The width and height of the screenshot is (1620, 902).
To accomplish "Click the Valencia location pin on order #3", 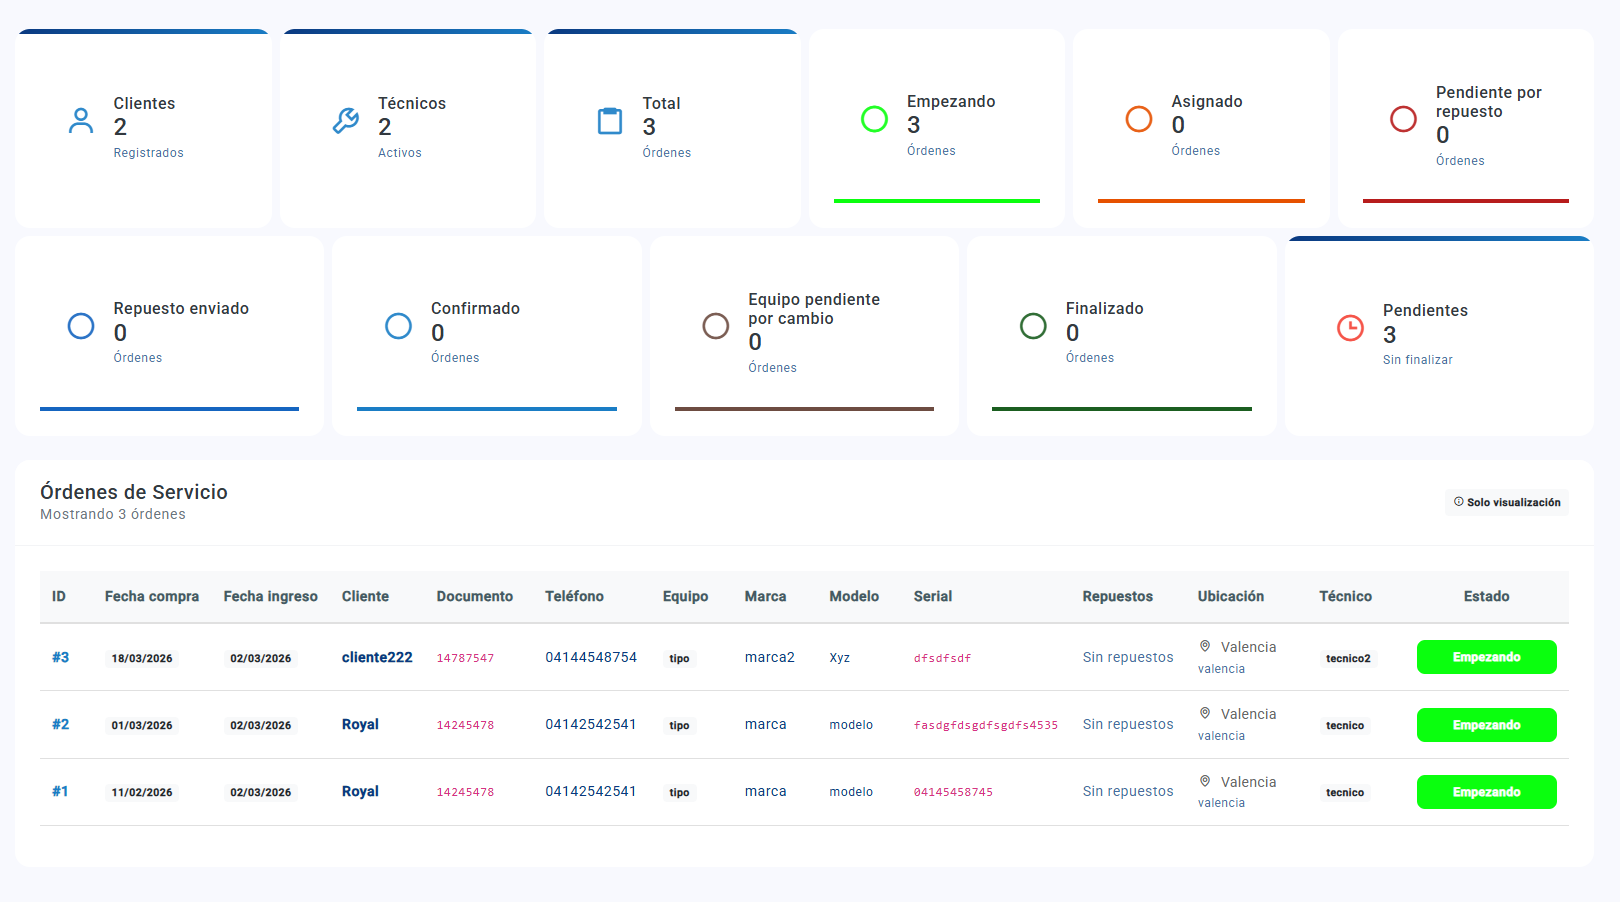I will point(1206,646).
